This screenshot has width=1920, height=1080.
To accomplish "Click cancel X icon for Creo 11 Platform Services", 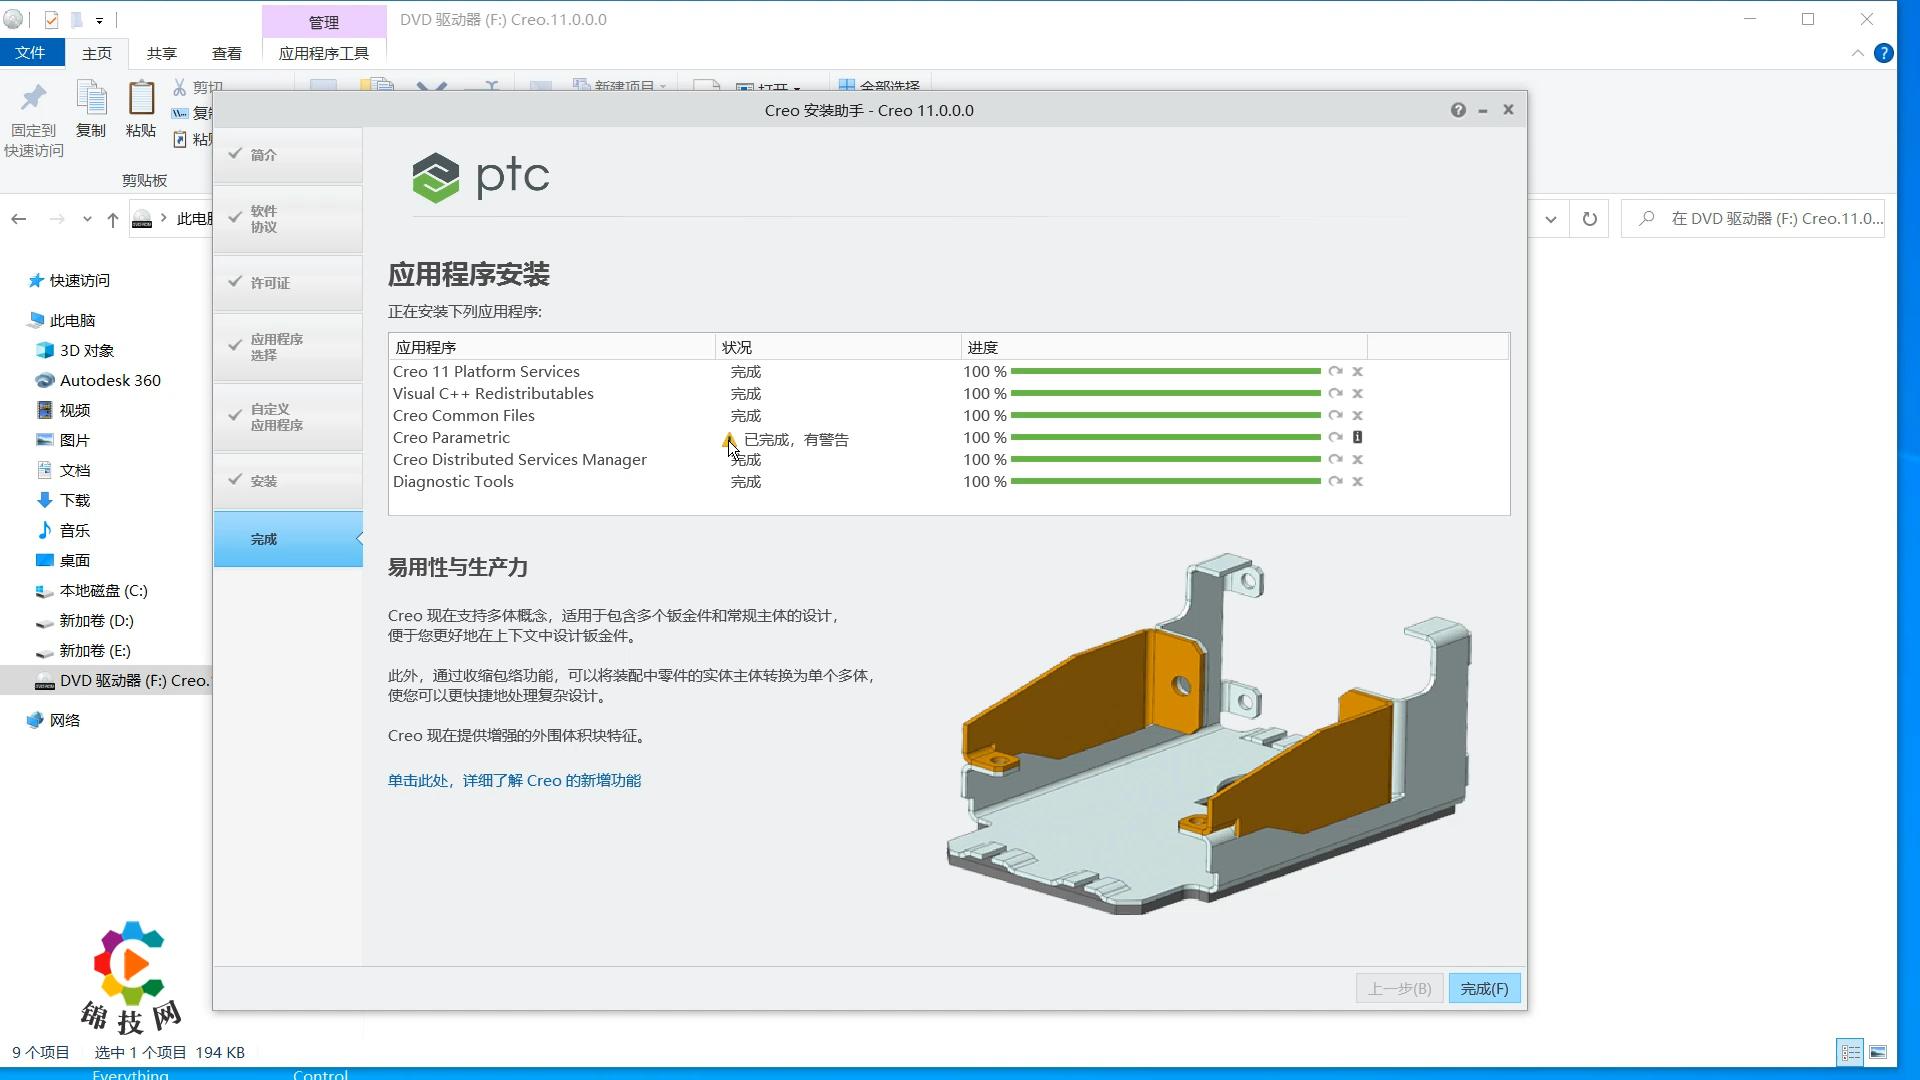I will point(1357,371).
